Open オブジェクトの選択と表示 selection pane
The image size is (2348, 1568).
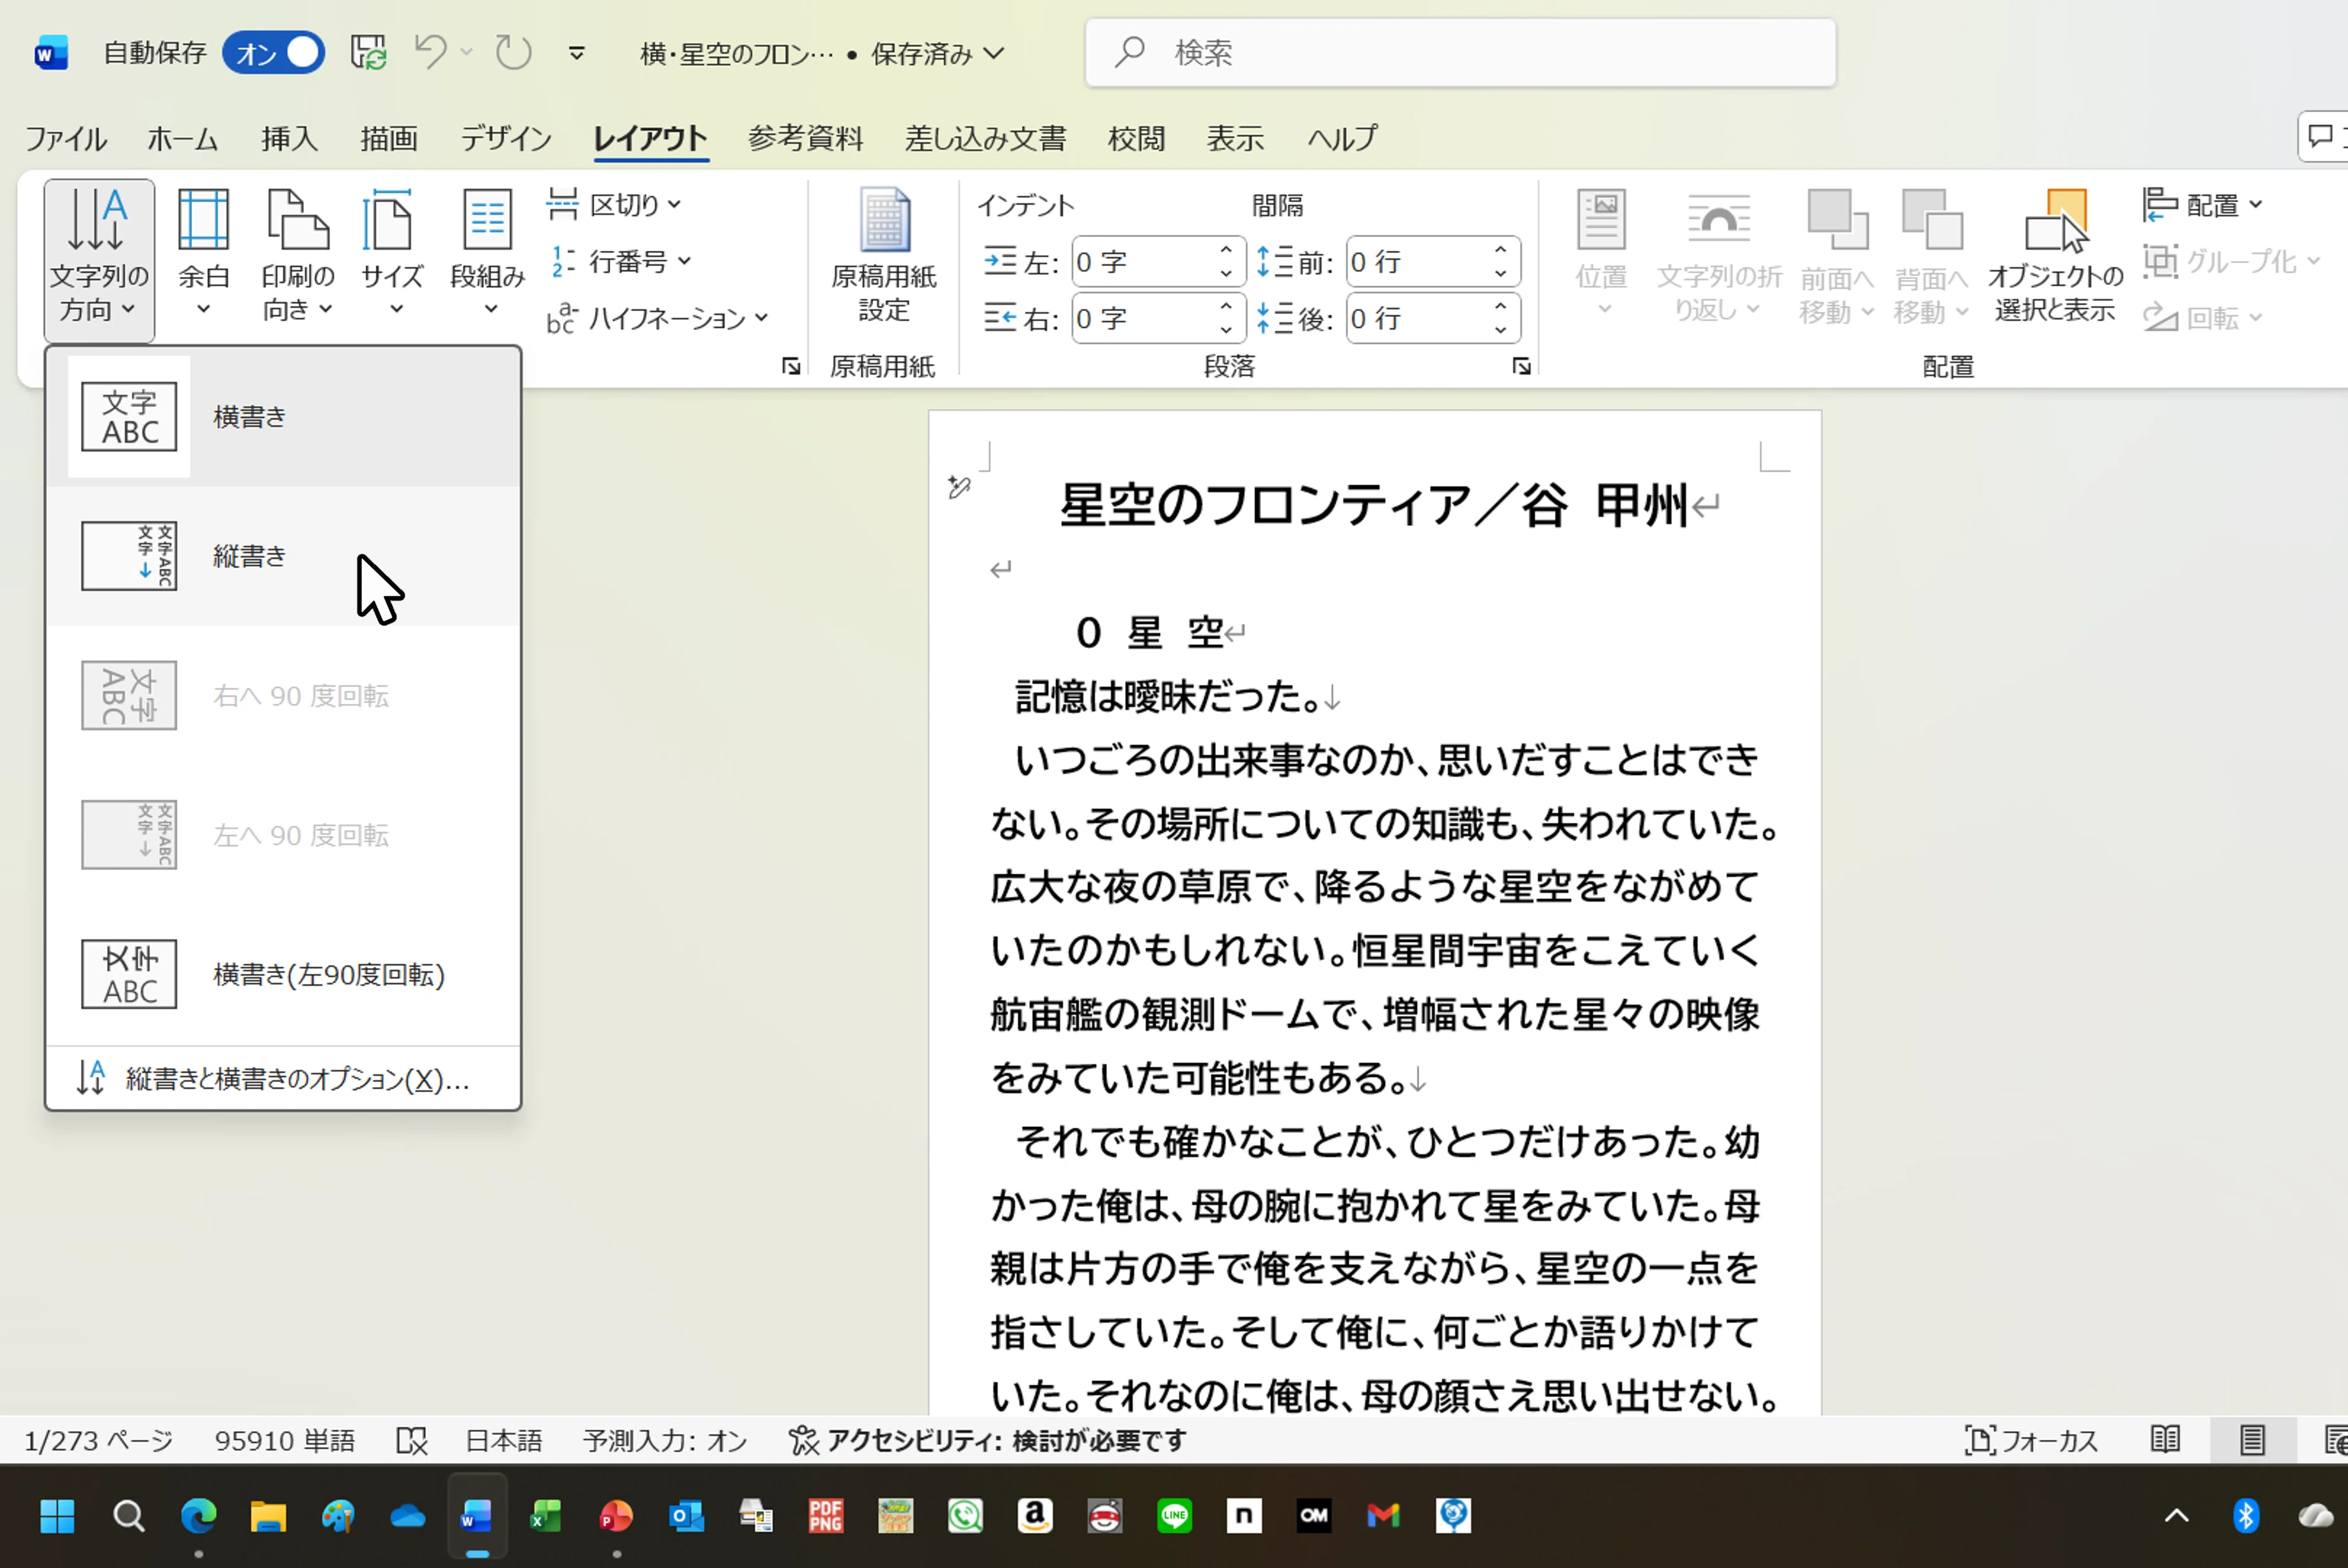pyautogui.click(x=2055, y=256)
